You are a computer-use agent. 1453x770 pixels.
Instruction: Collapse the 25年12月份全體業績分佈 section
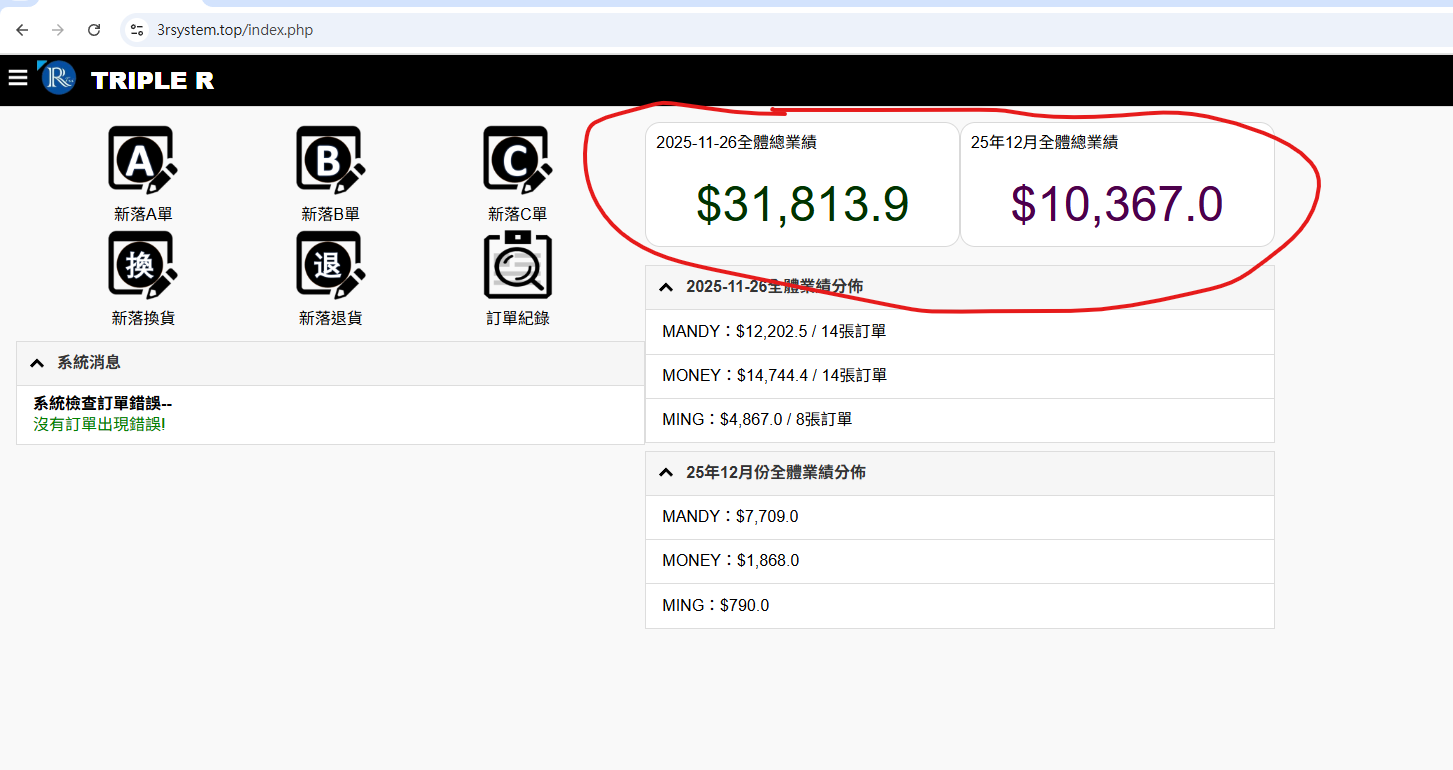point(666,473)
